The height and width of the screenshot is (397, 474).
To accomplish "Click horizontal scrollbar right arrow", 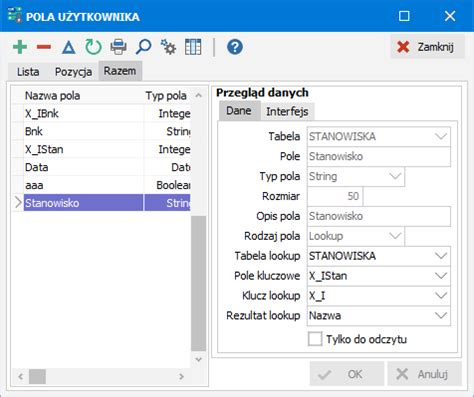I will pos(181,377).
